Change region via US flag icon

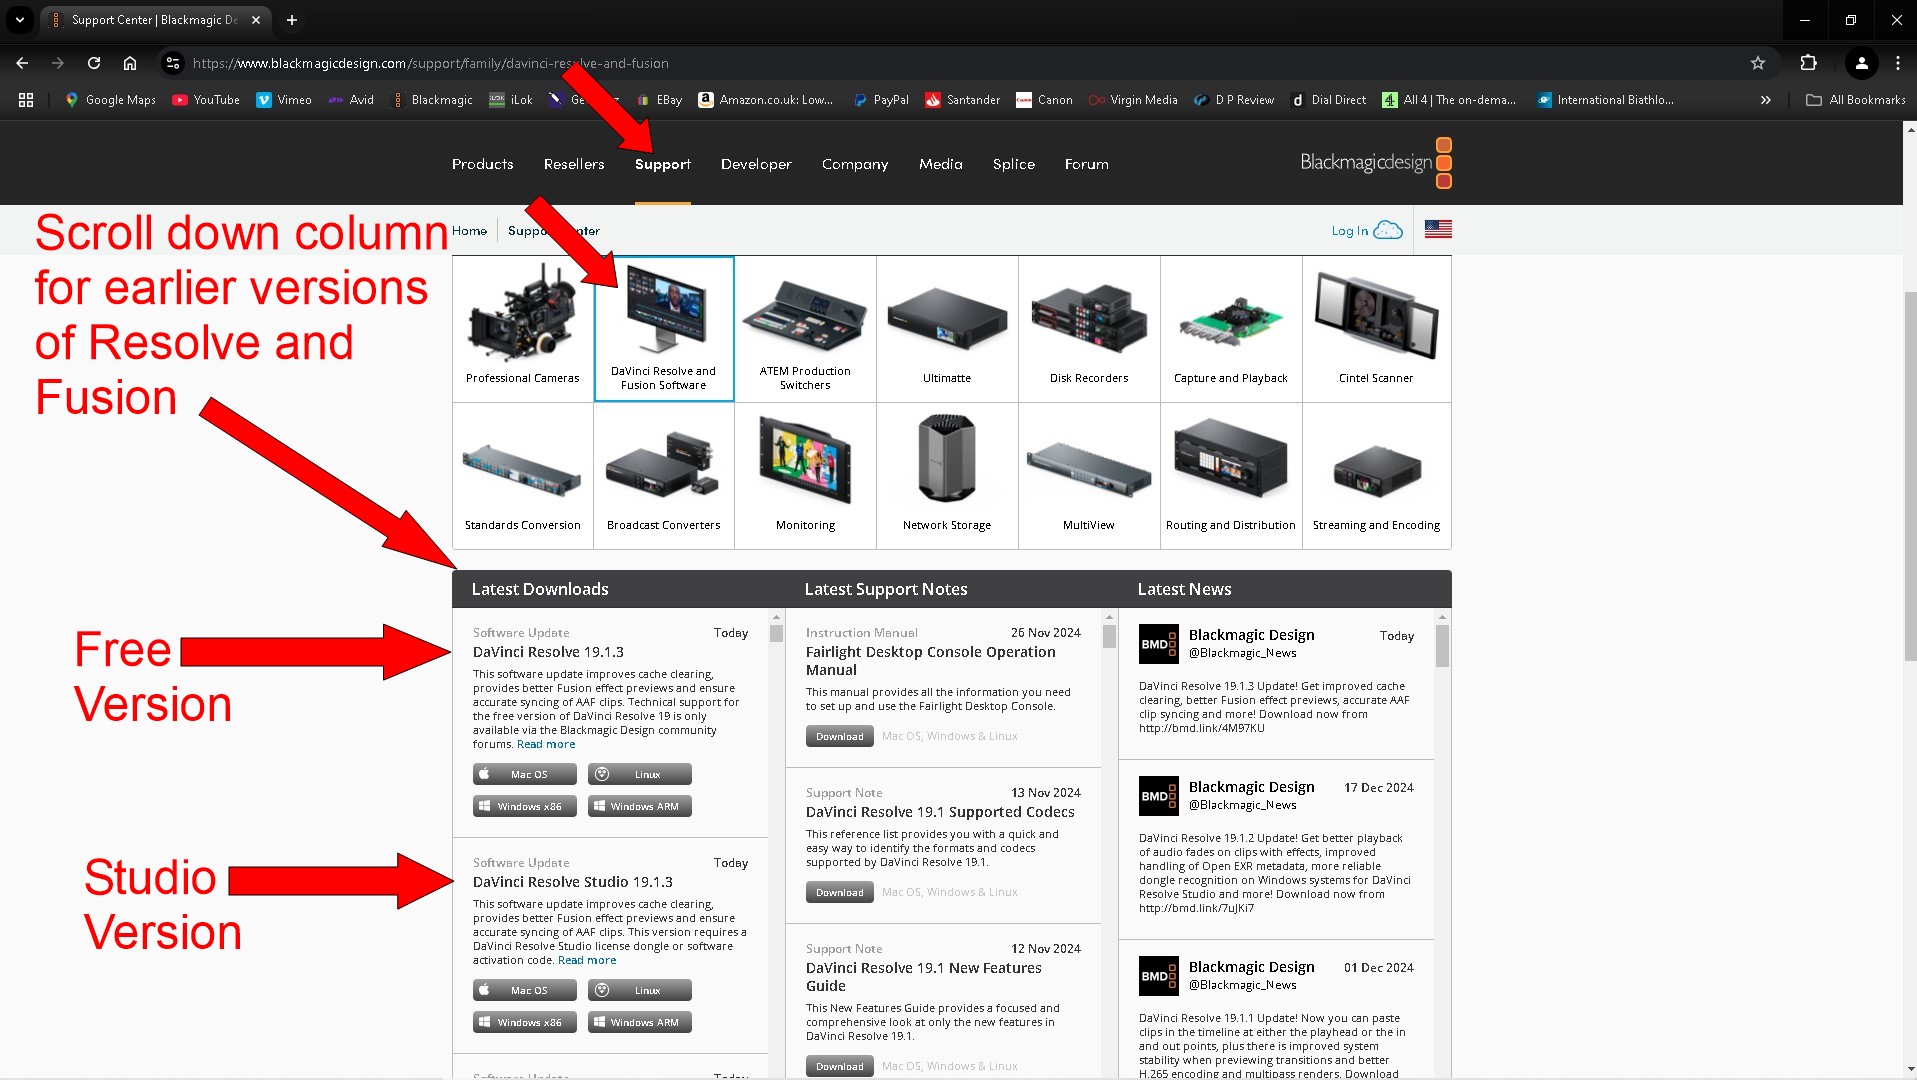[1438, 229]
